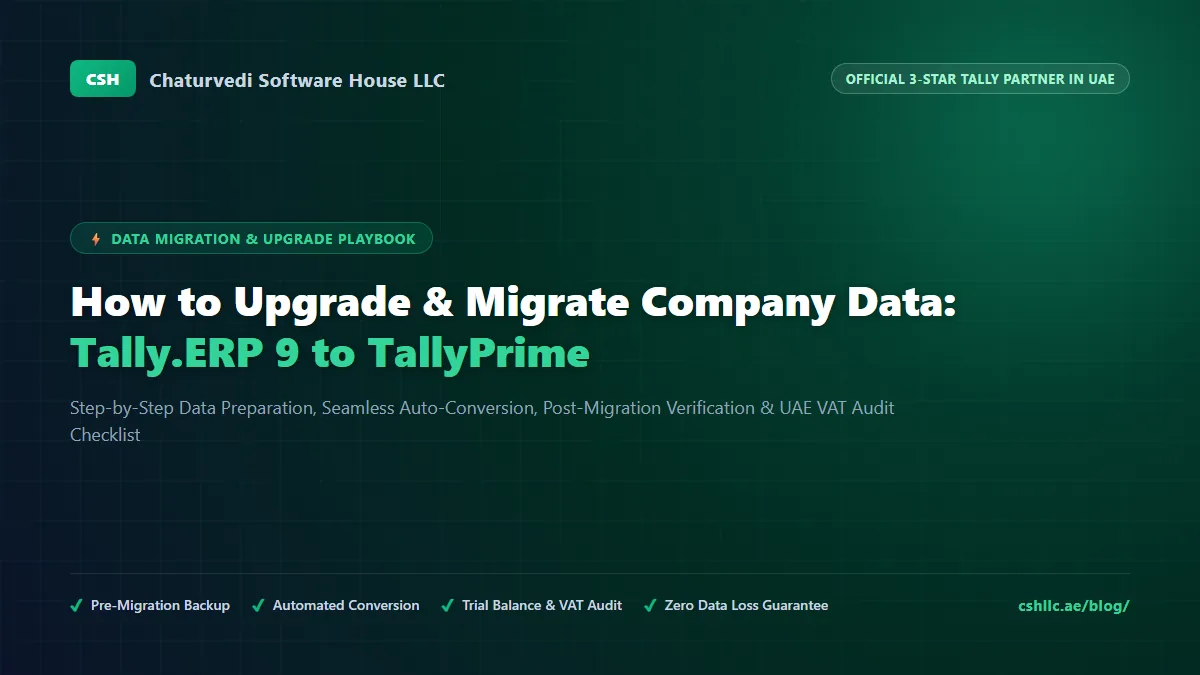Click the Step-by-Step Data Preparation subtitle
1200x675 pixels.
pos(482,421)
